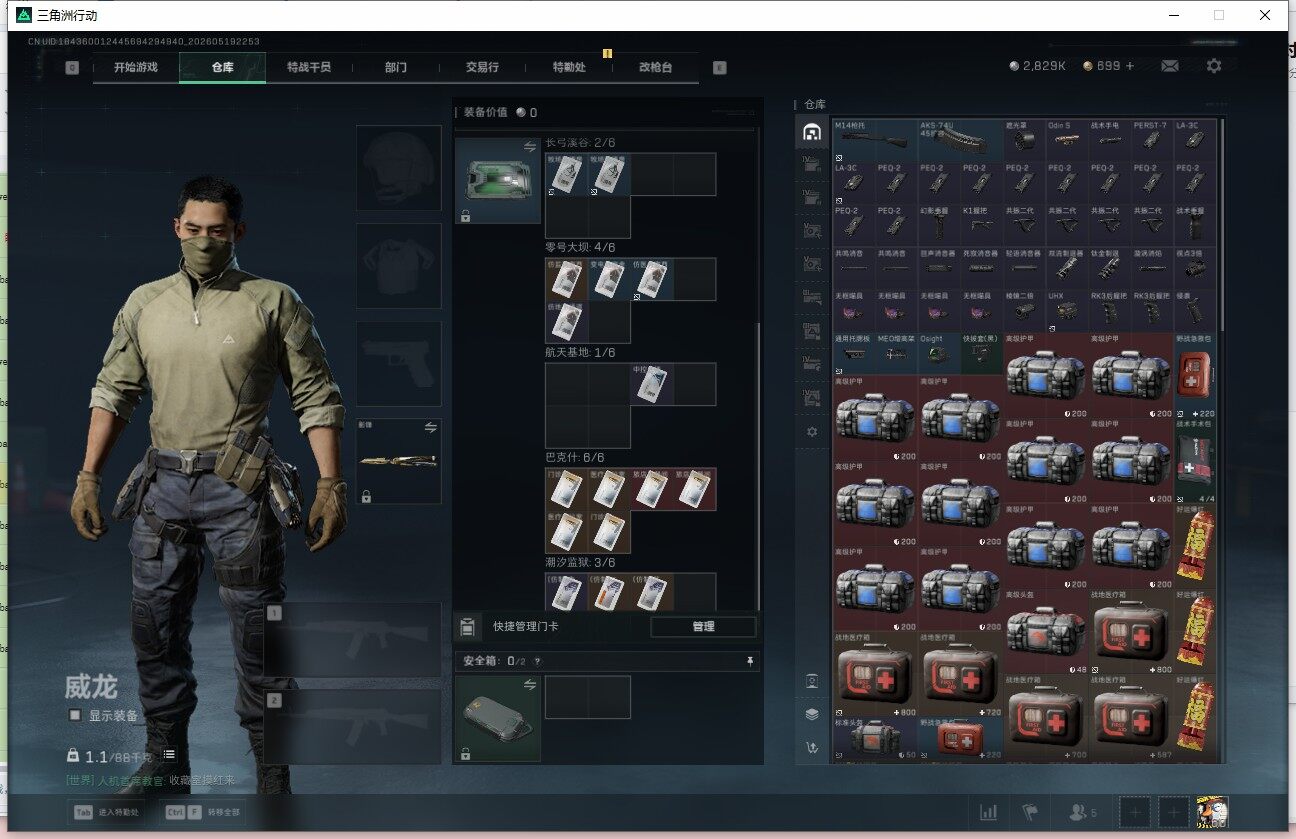Click the small gear in the warehouse sidebar
Screen dimensions: 1296x839
812,432
